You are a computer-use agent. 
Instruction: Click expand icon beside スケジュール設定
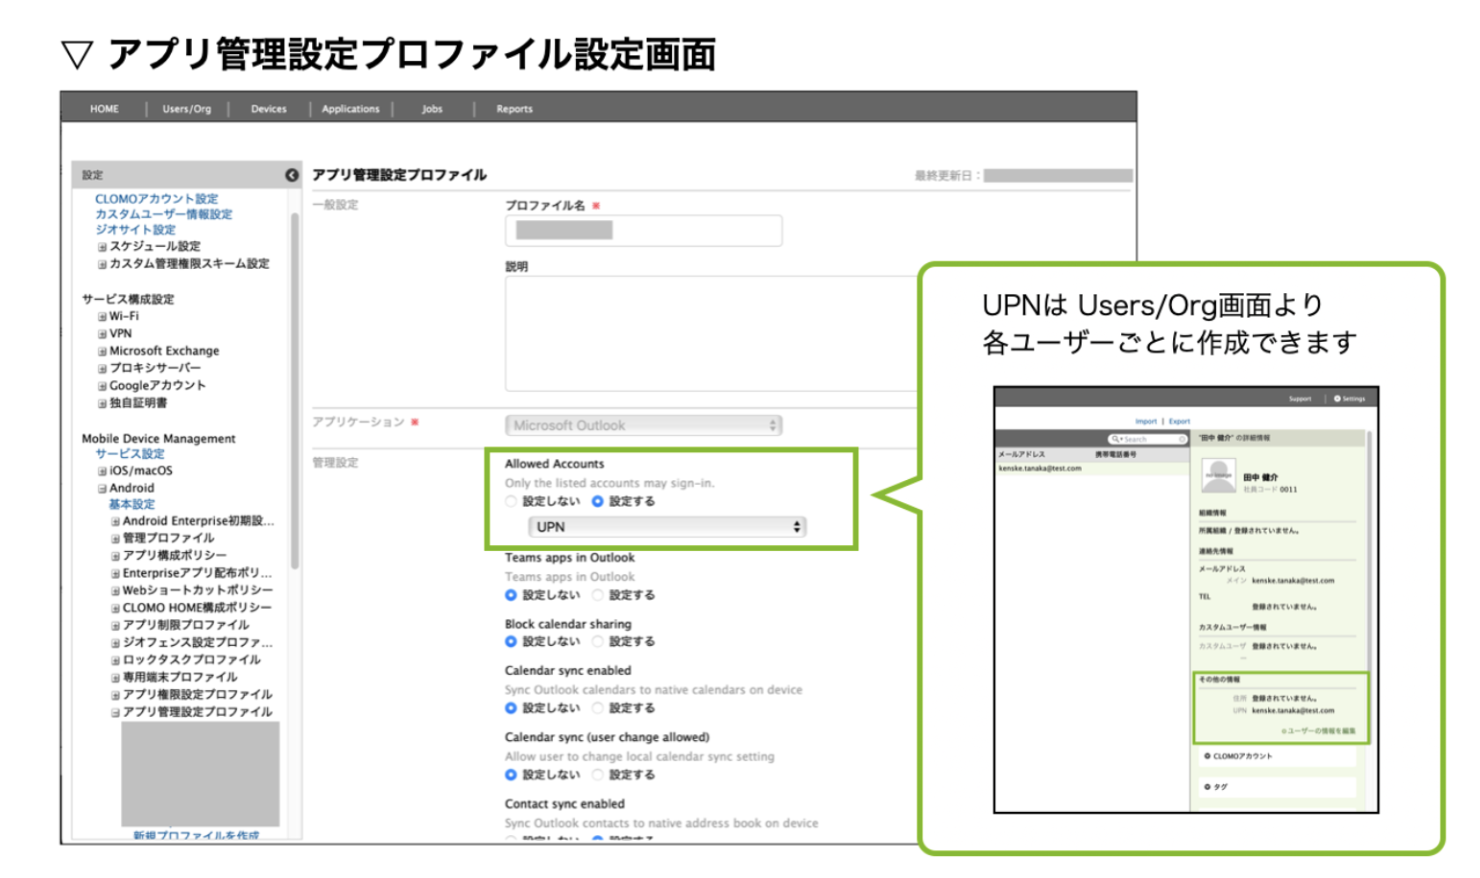click(x=102, y=247)
